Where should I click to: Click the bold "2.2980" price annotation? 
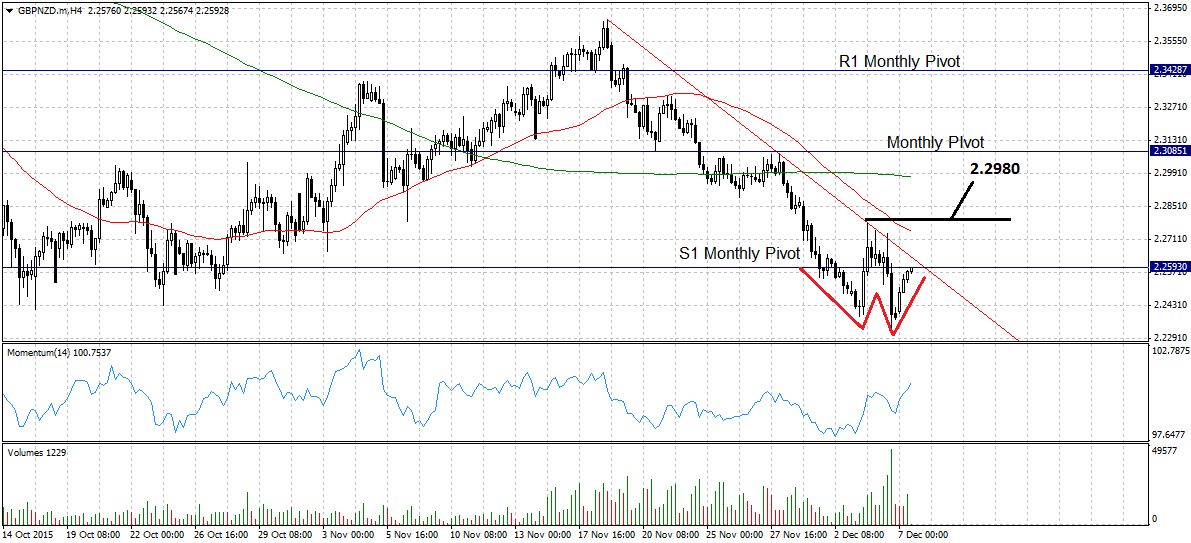click(x=994, y=169)
